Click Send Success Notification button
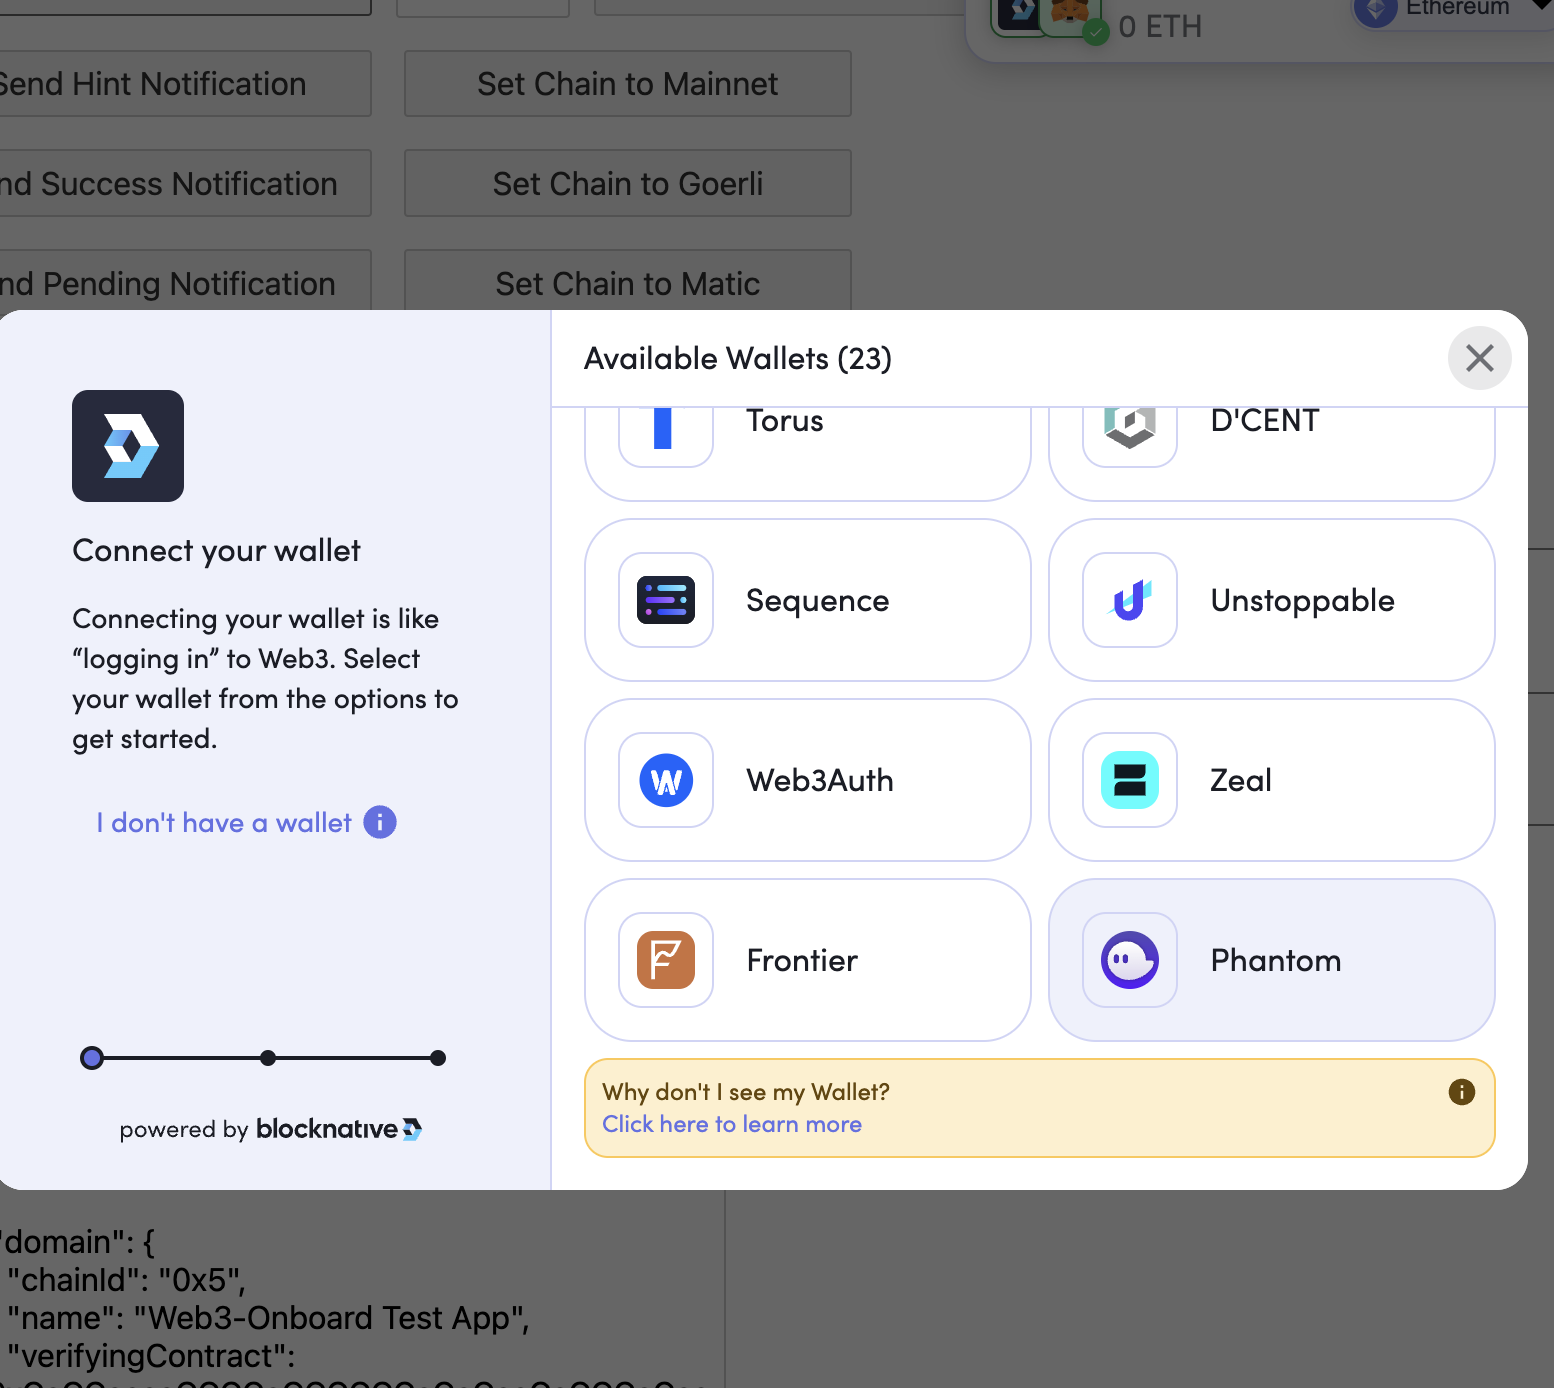The image size is (1554, 1388). click(x=185, y=184)
